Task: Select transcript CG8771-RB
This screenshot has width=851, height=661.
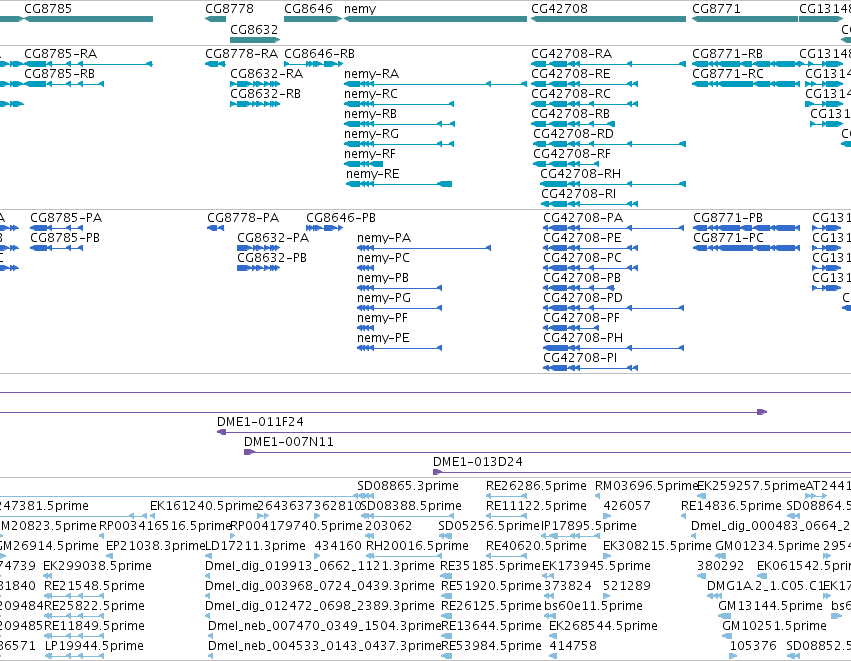Action: [x=745, y=64]
